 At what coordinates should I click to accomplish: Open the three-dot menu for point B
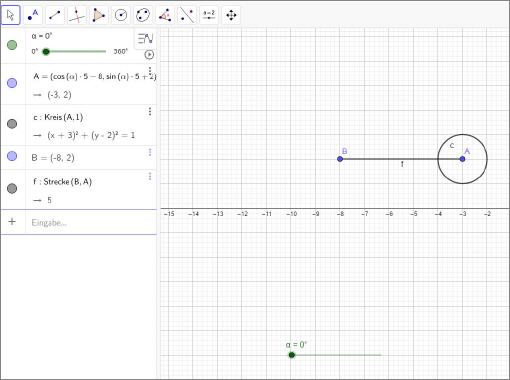150,152
